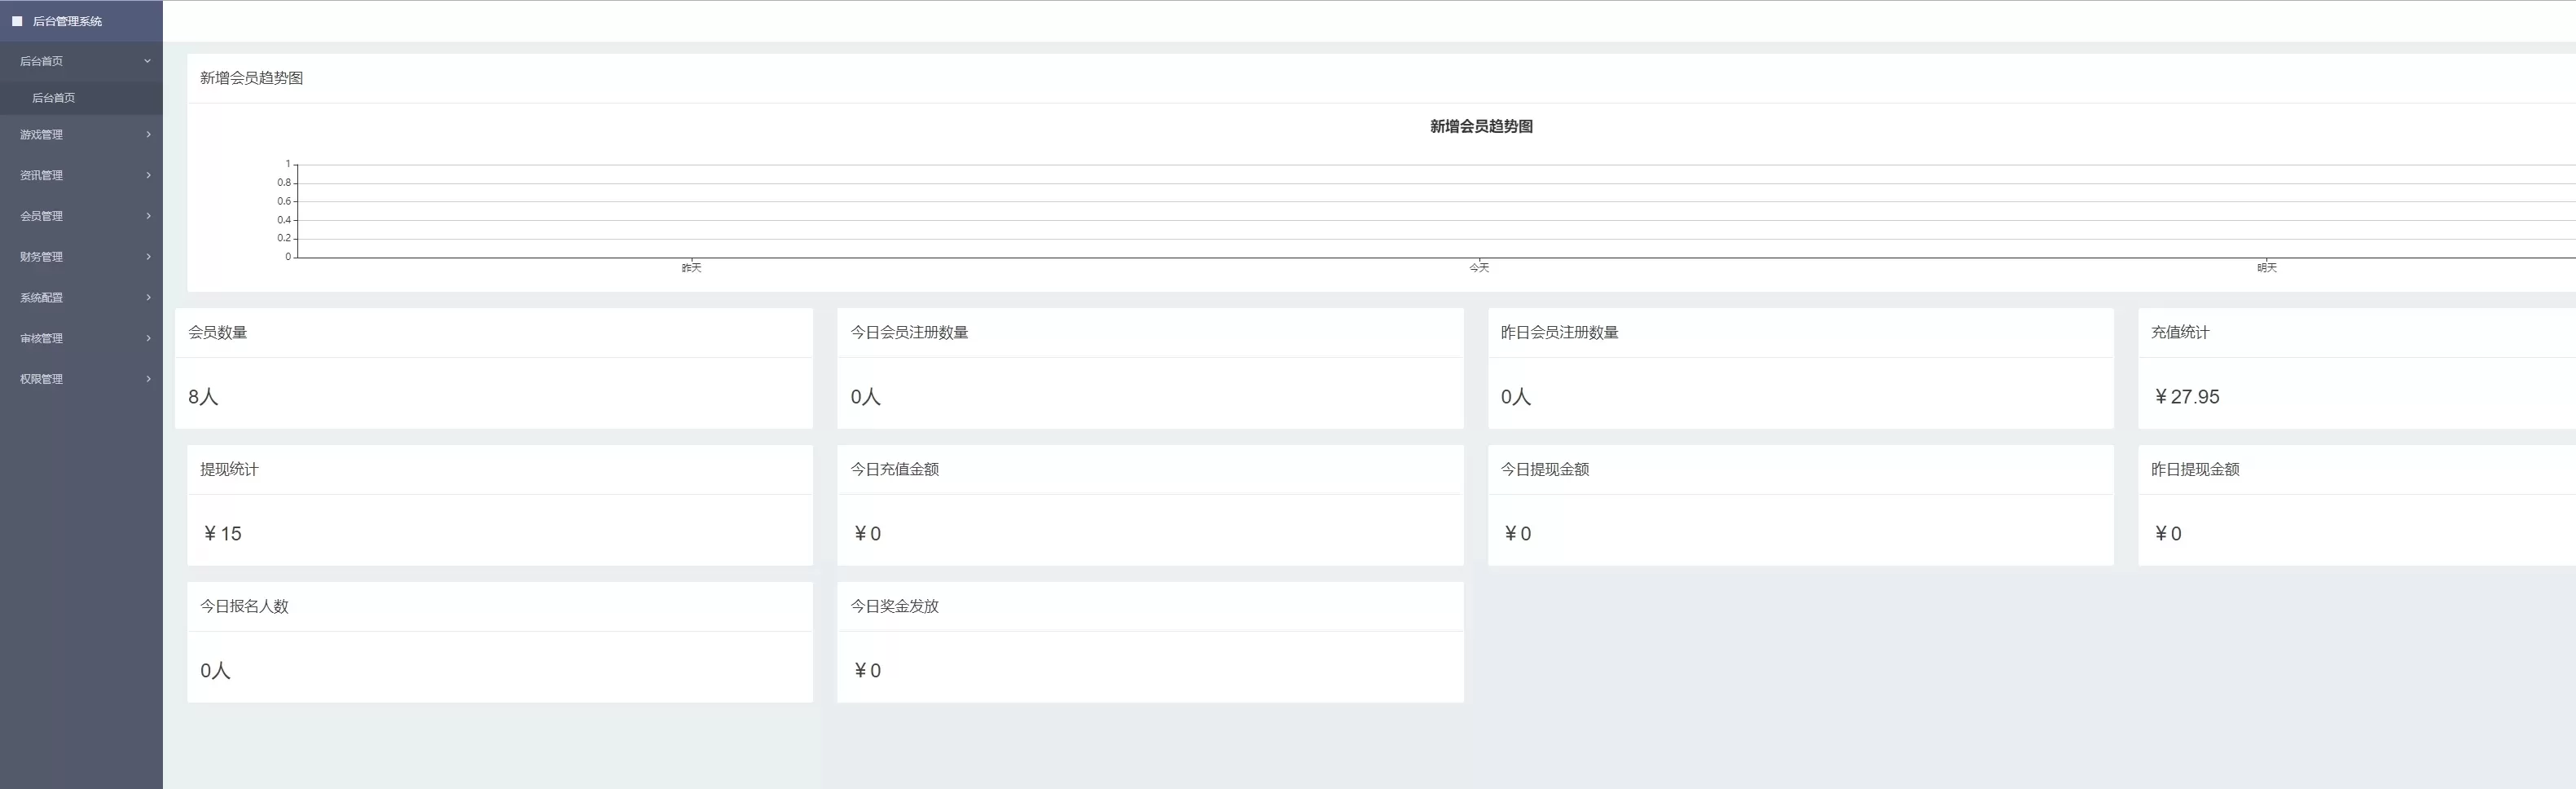Expand 会员管理 in the sidebar

(x=41, y=216)
